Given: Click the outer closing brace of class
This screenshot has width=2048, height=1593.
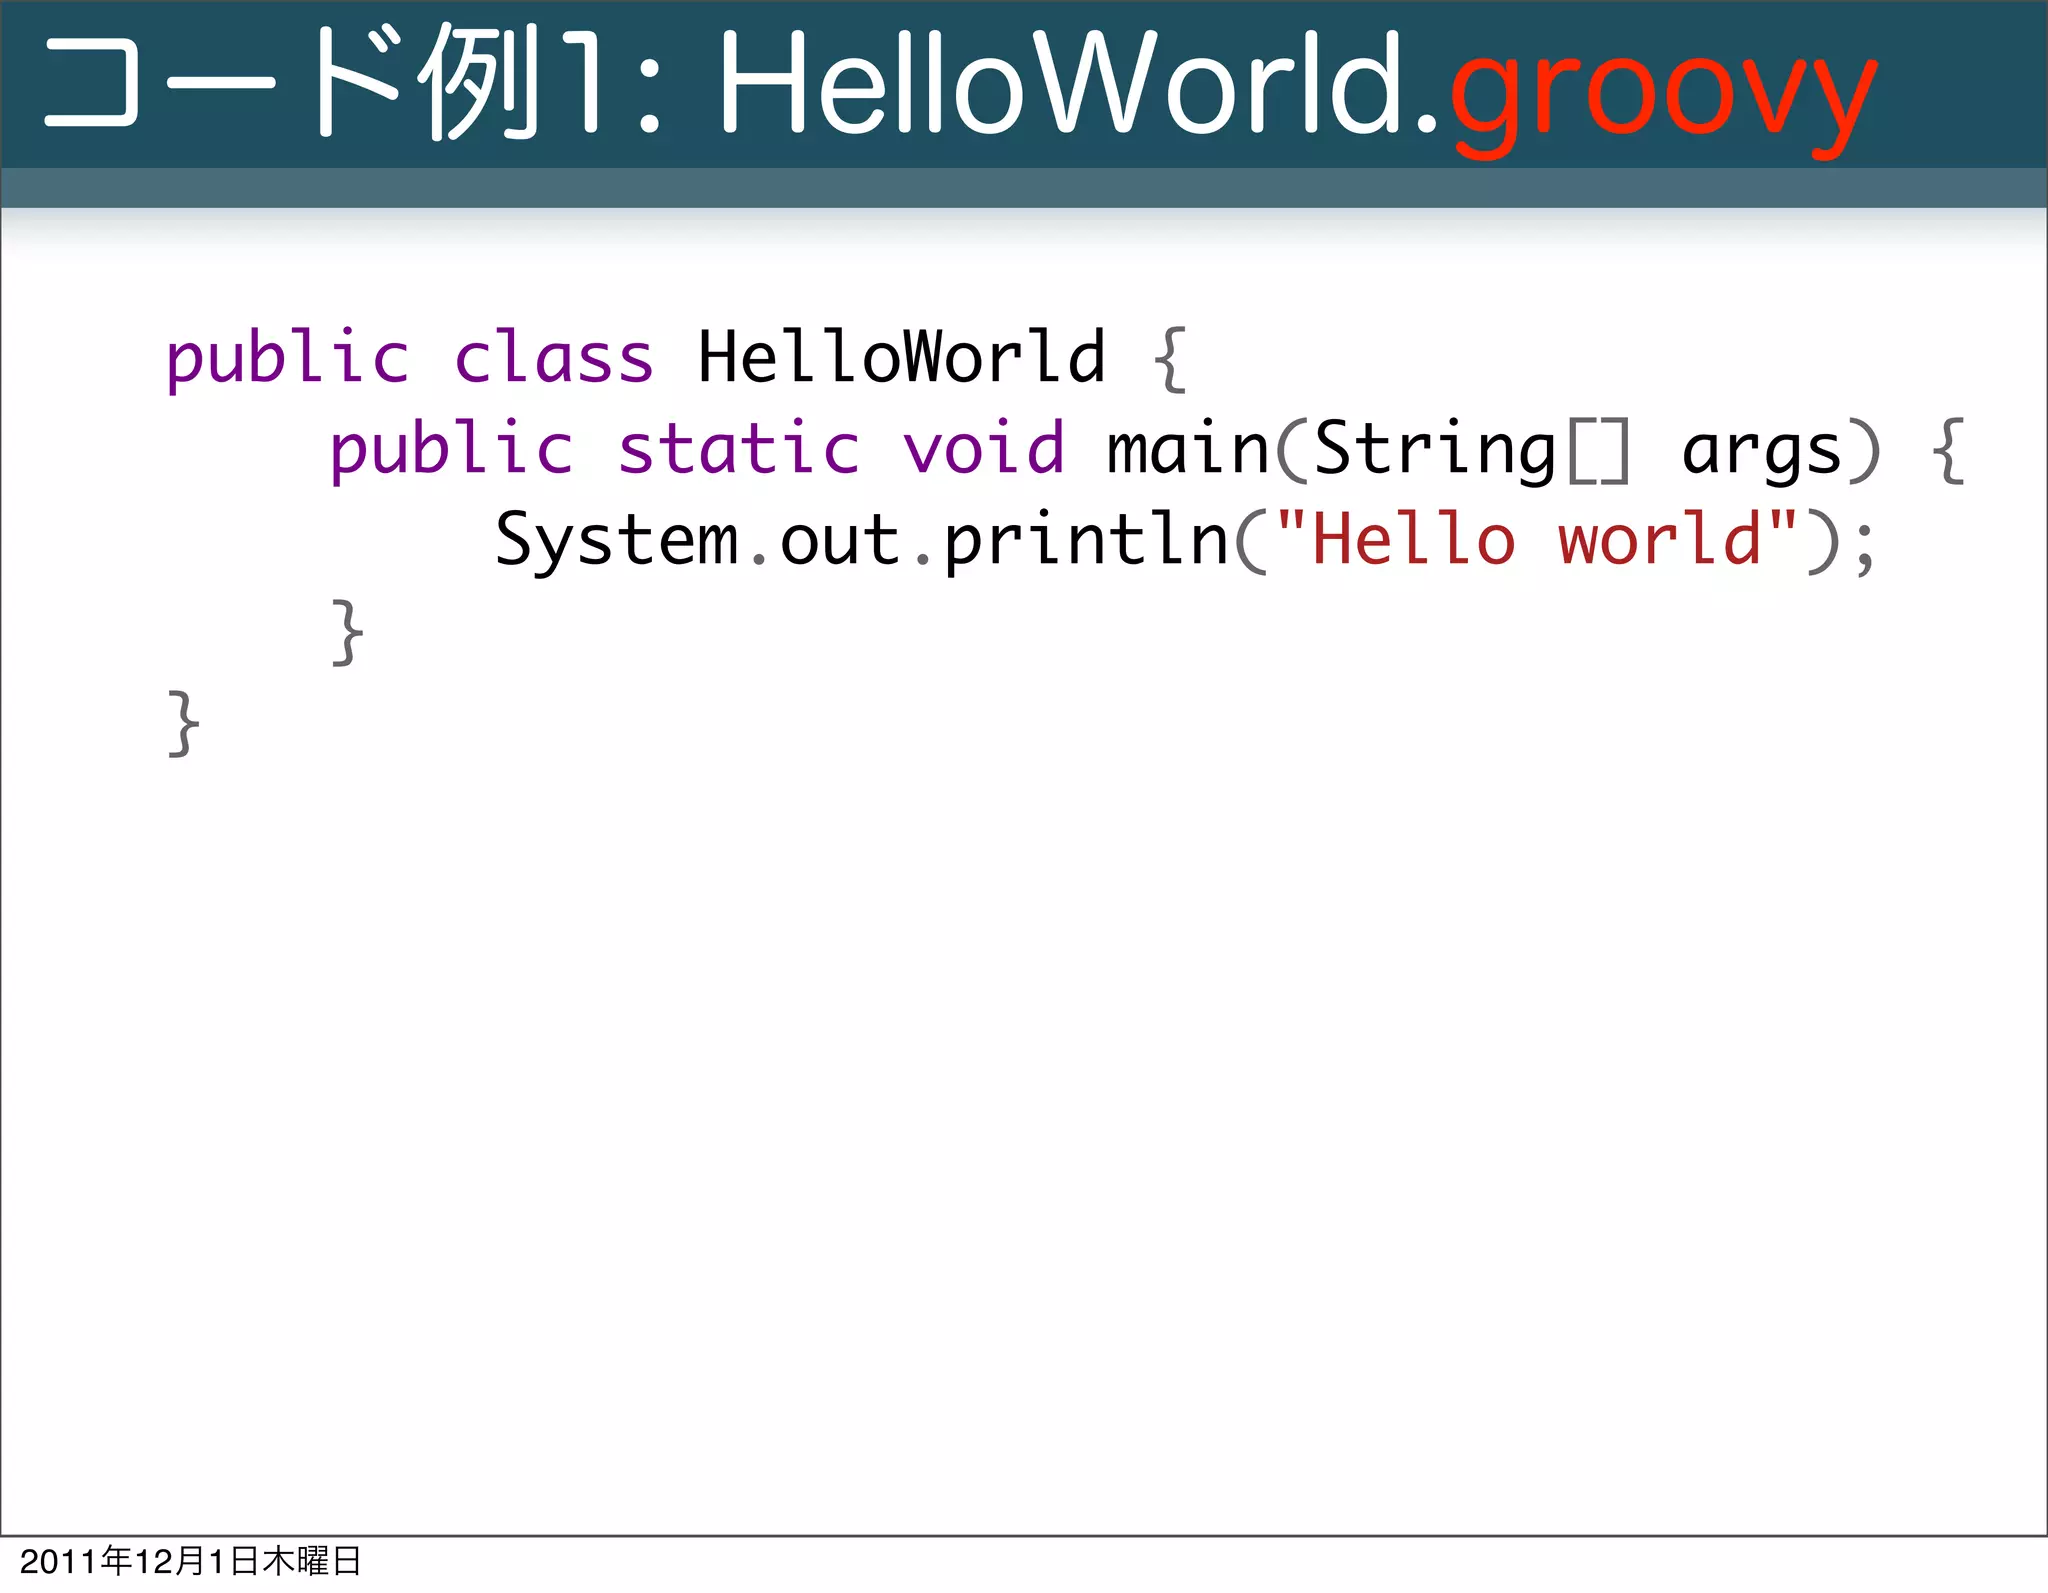Looking at the screenshot, I should tap(183, 723).
